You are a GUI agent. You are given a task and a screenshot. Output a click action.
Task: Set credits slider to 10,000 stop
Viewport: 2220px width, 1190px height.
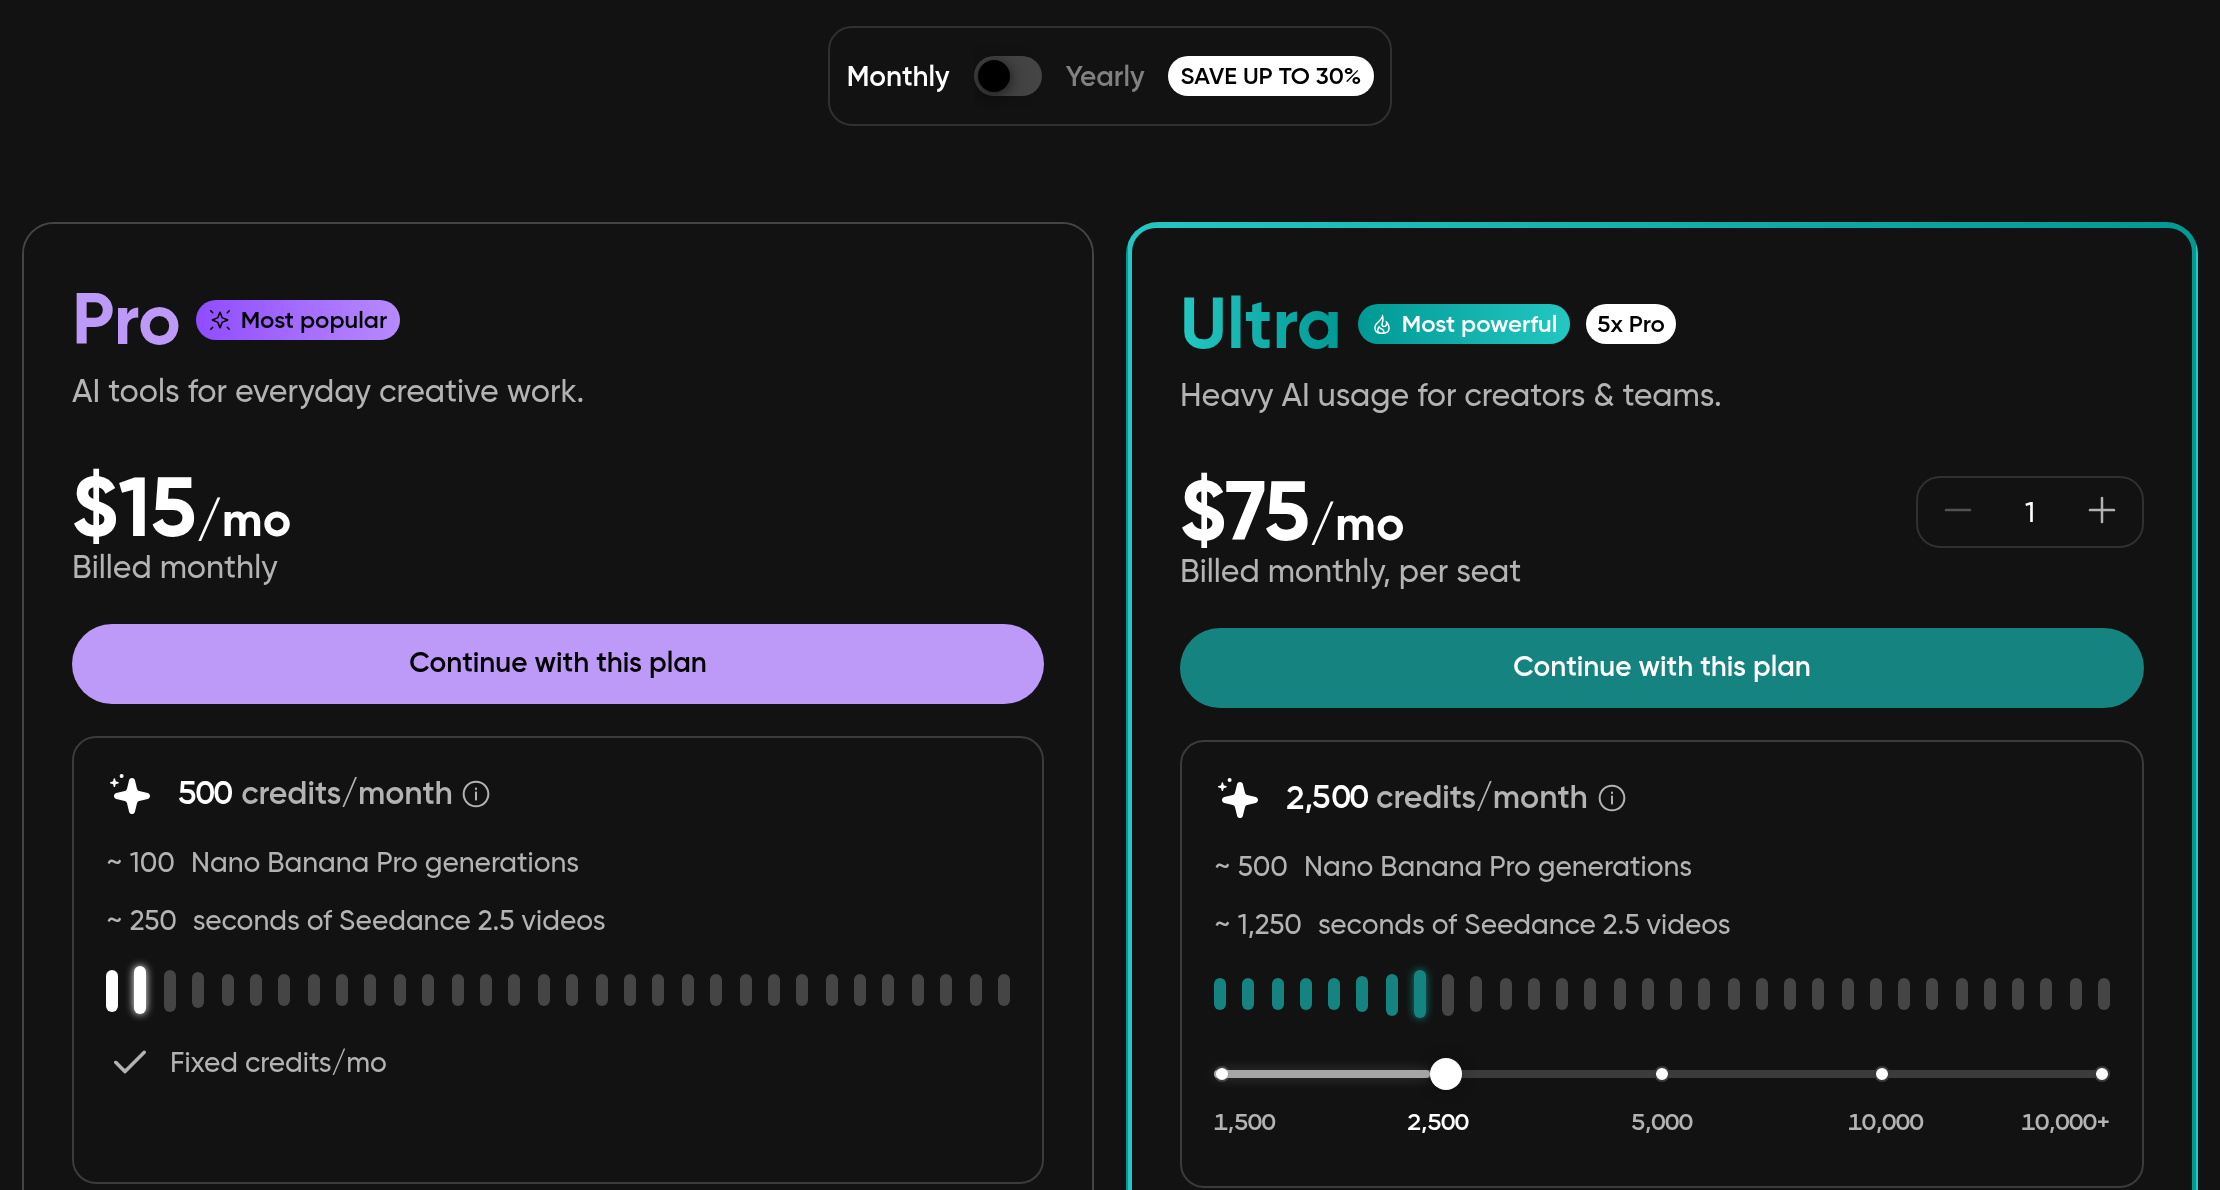click(x=1882, y=1074)
